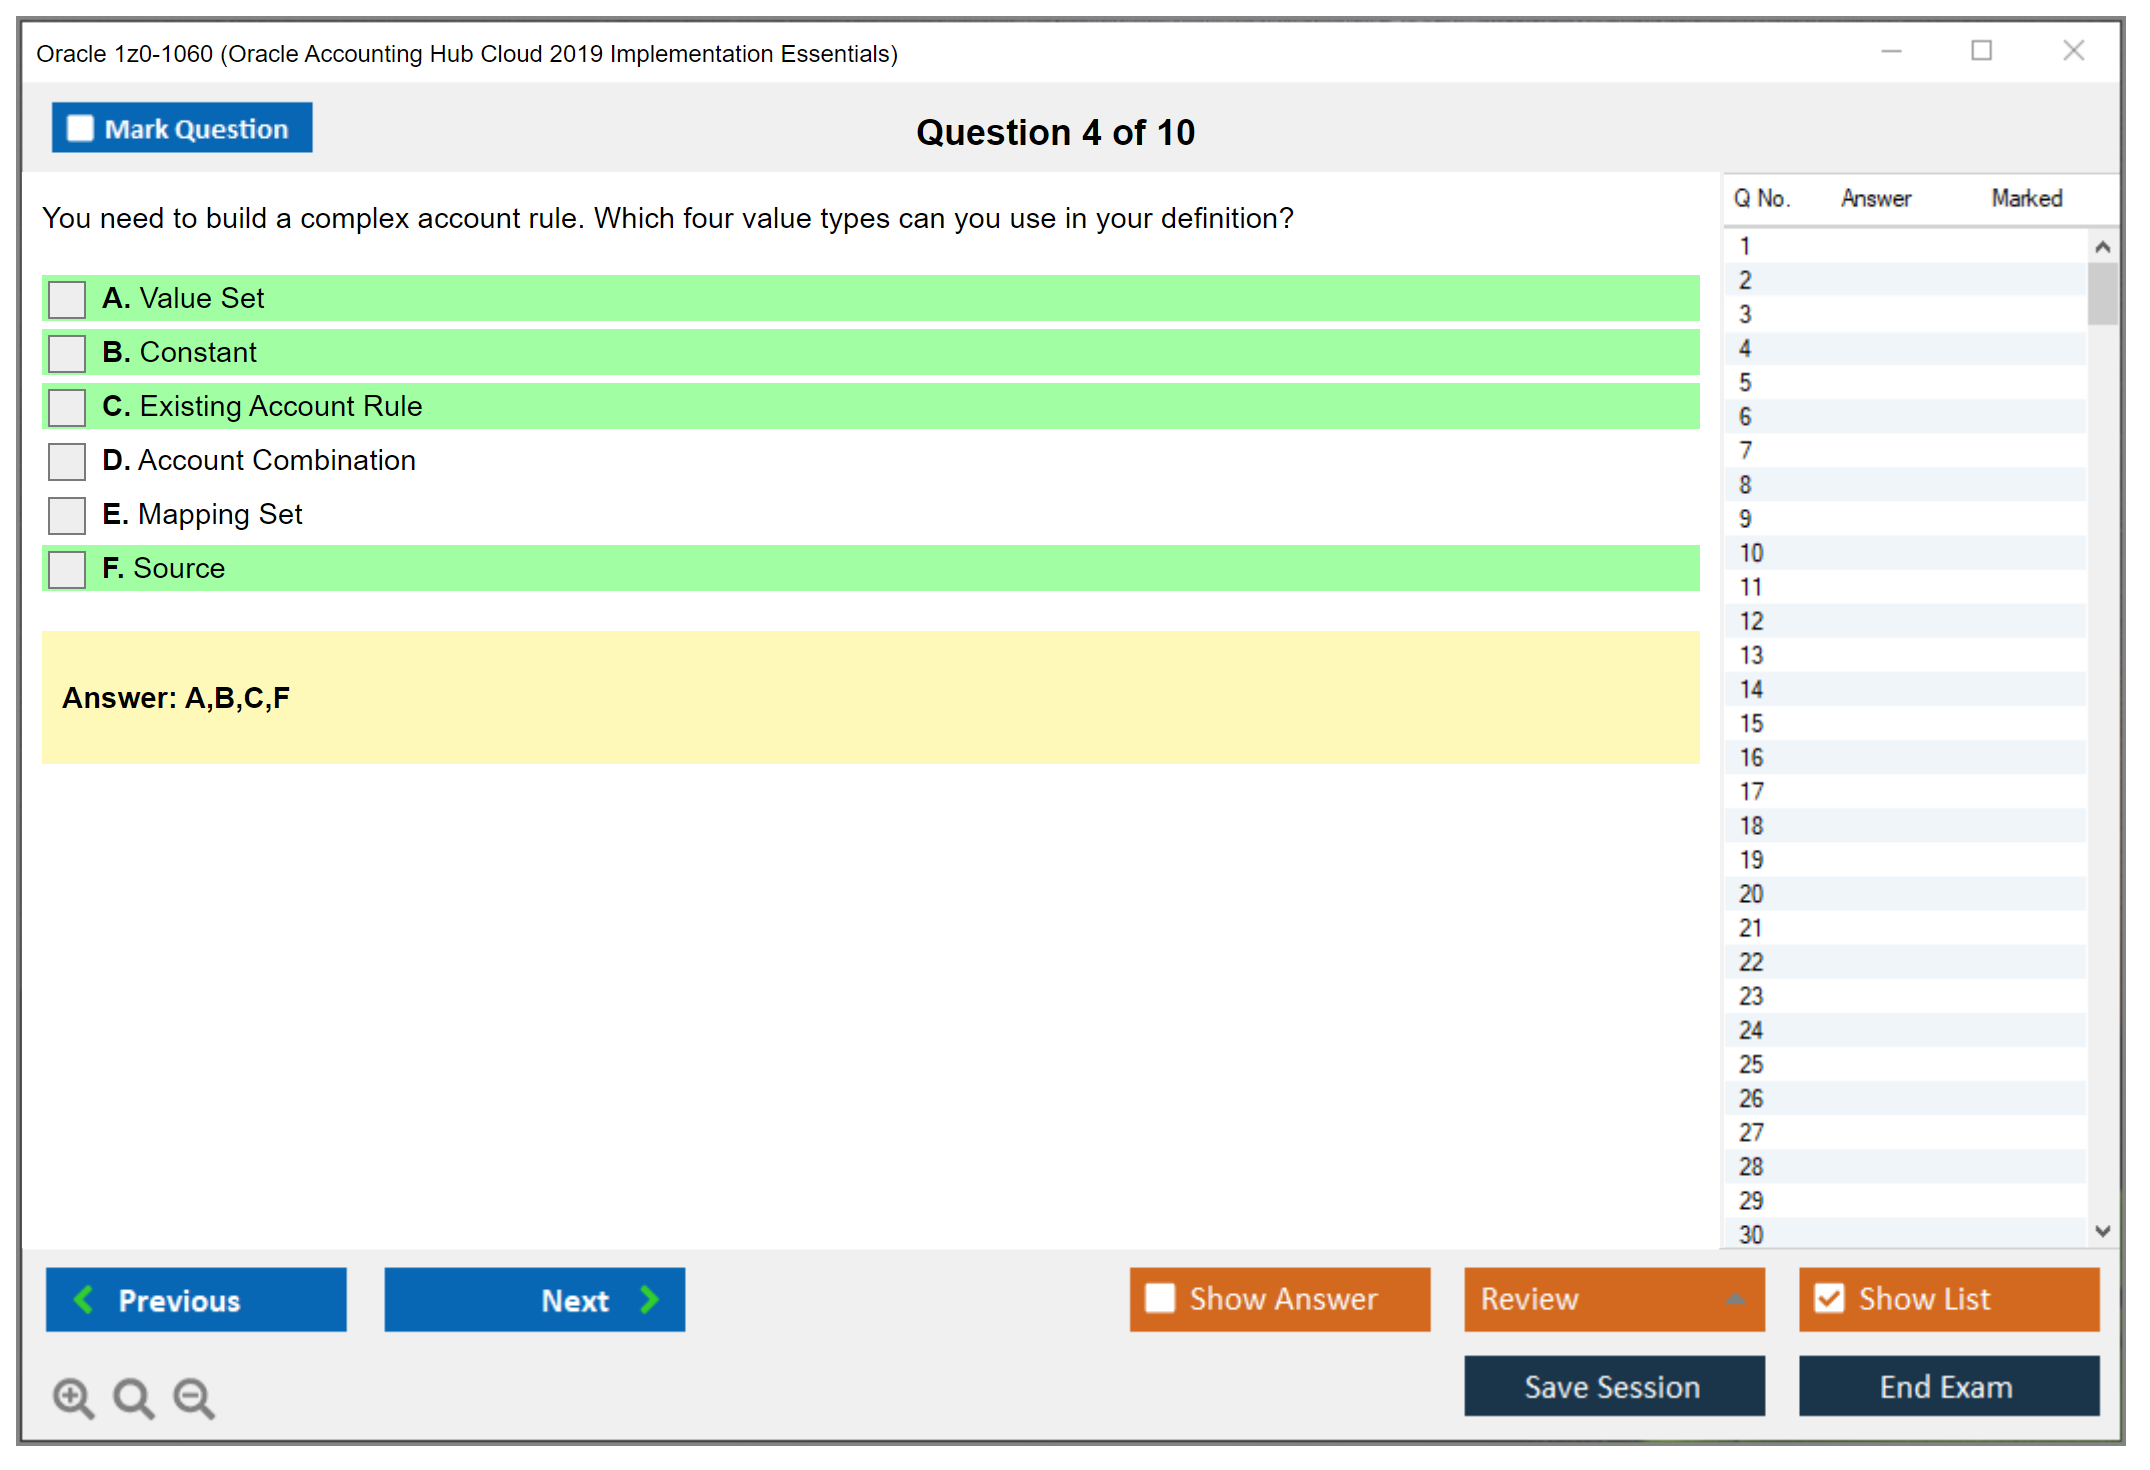Viewport: 2150px width, 1470px height.
Task: Click the checkbox icon on Mark Question
Action: click(x=80, y=128)
